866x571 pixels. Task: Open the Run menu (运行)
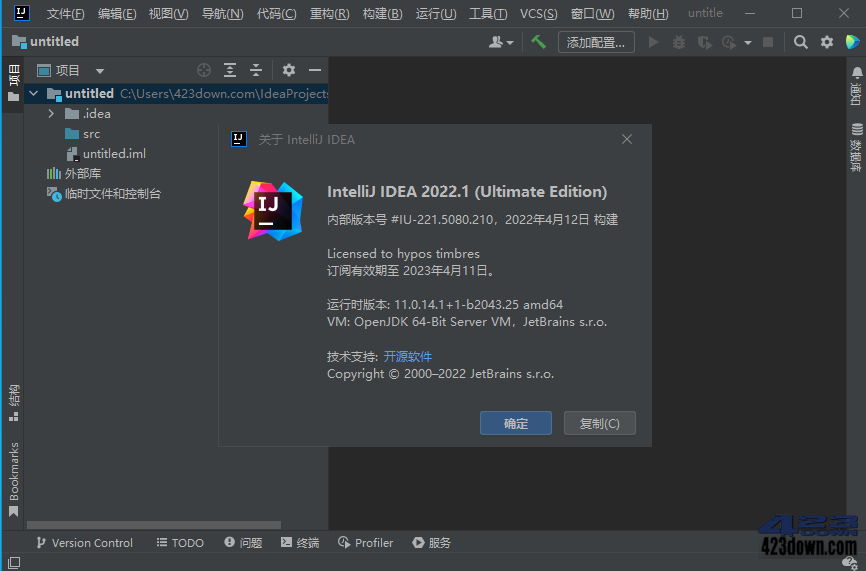point(436,13)
